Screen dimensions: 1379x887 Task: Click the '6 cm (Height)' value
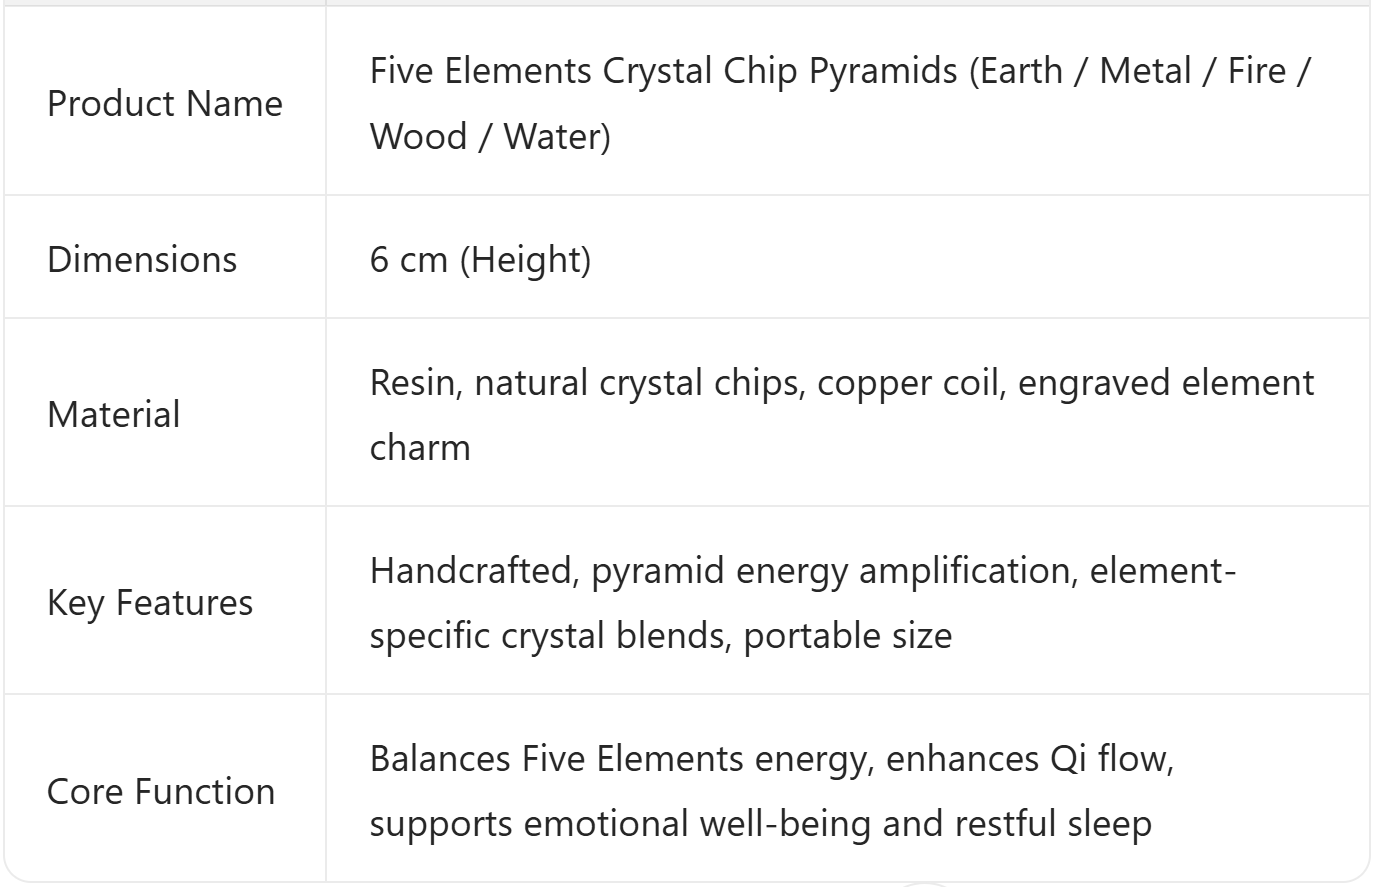point(480,259)
